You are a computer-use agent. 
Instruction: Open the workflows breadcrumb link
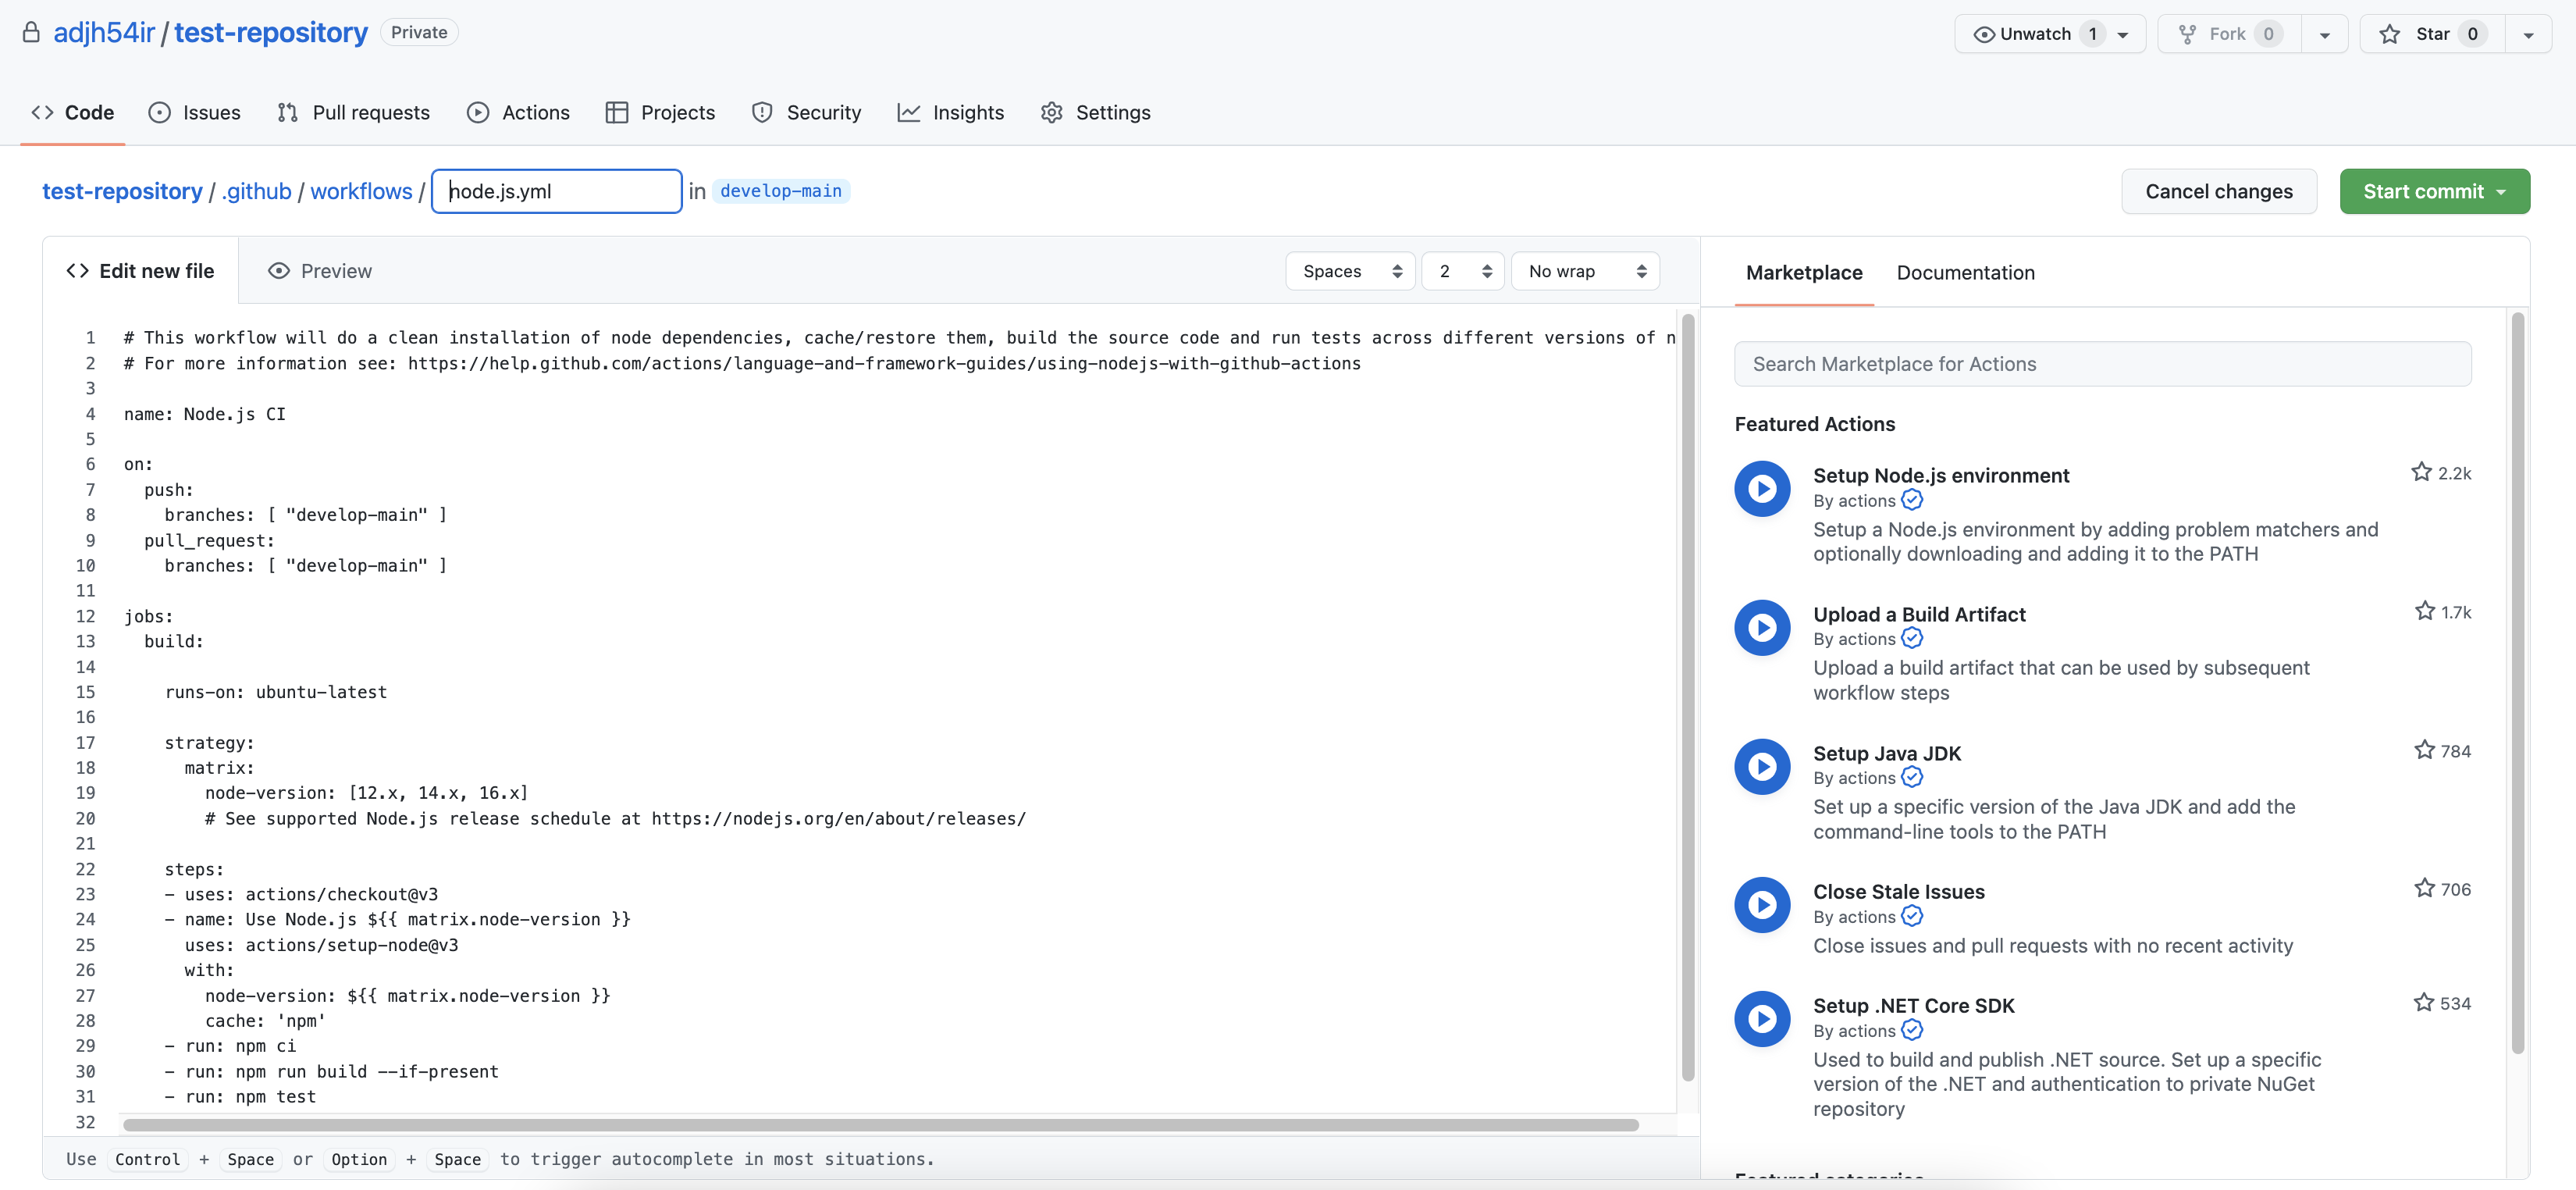(x=361, y=191)
